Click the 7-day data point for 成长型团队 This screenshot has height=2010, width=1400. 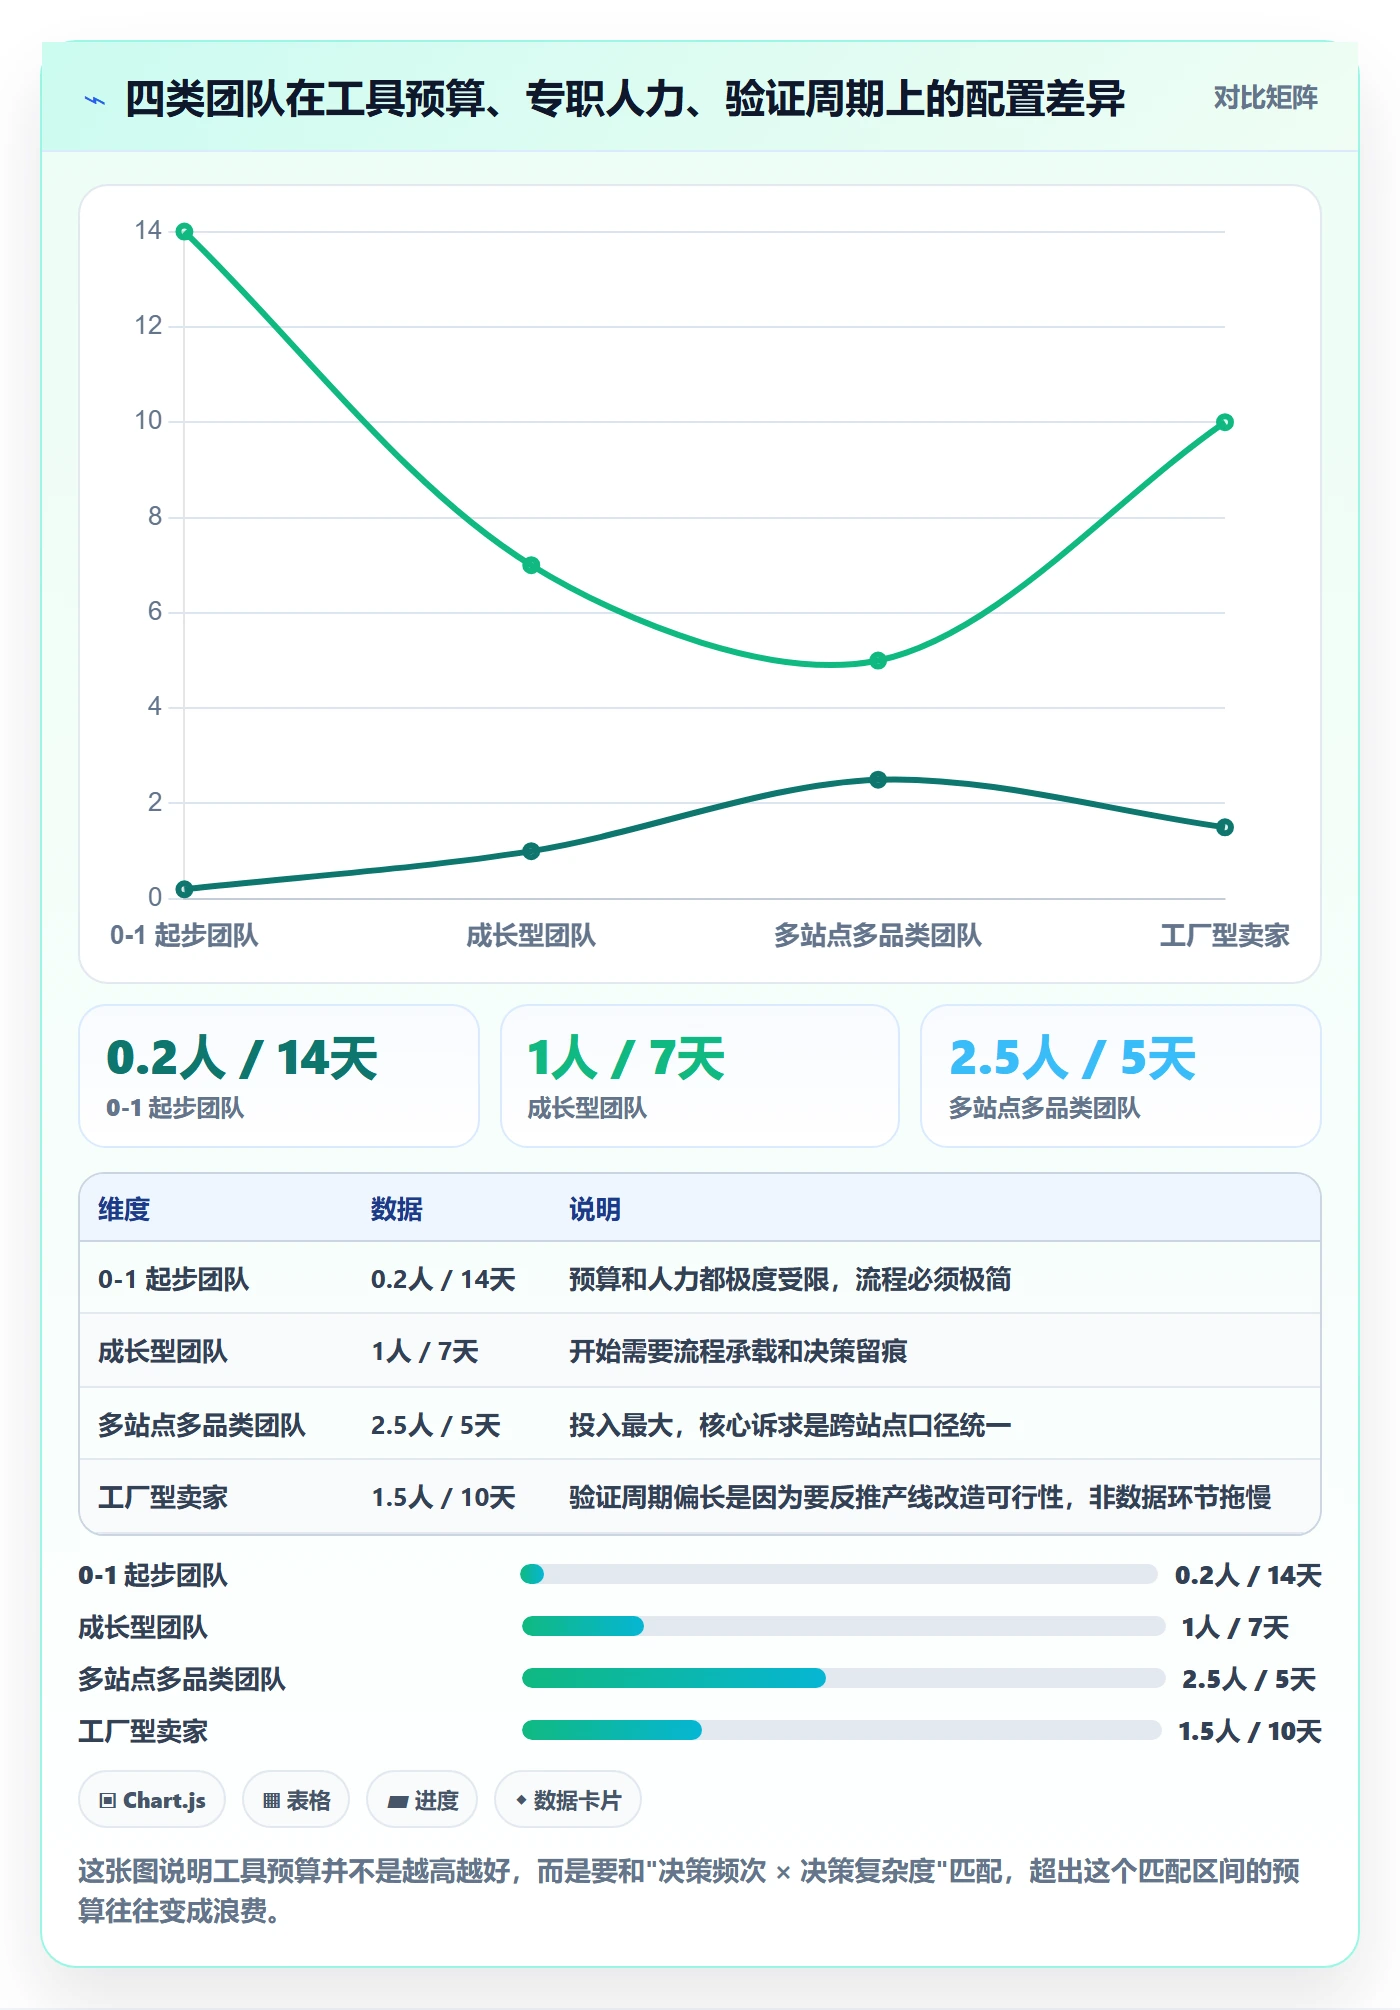pyautogui.click(x=531, y=565)
